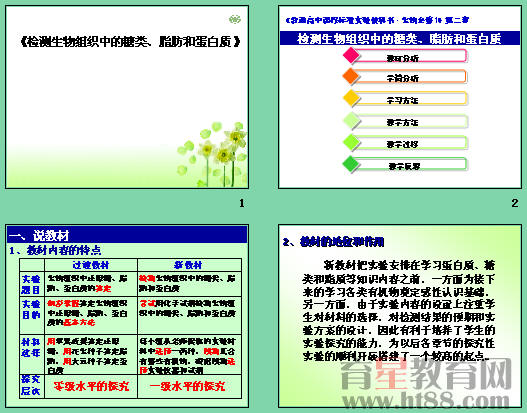The width and height of the screenshot is (527, 413).
Task: Click the 一、说教材 header bar
Action: click(127, 235)
